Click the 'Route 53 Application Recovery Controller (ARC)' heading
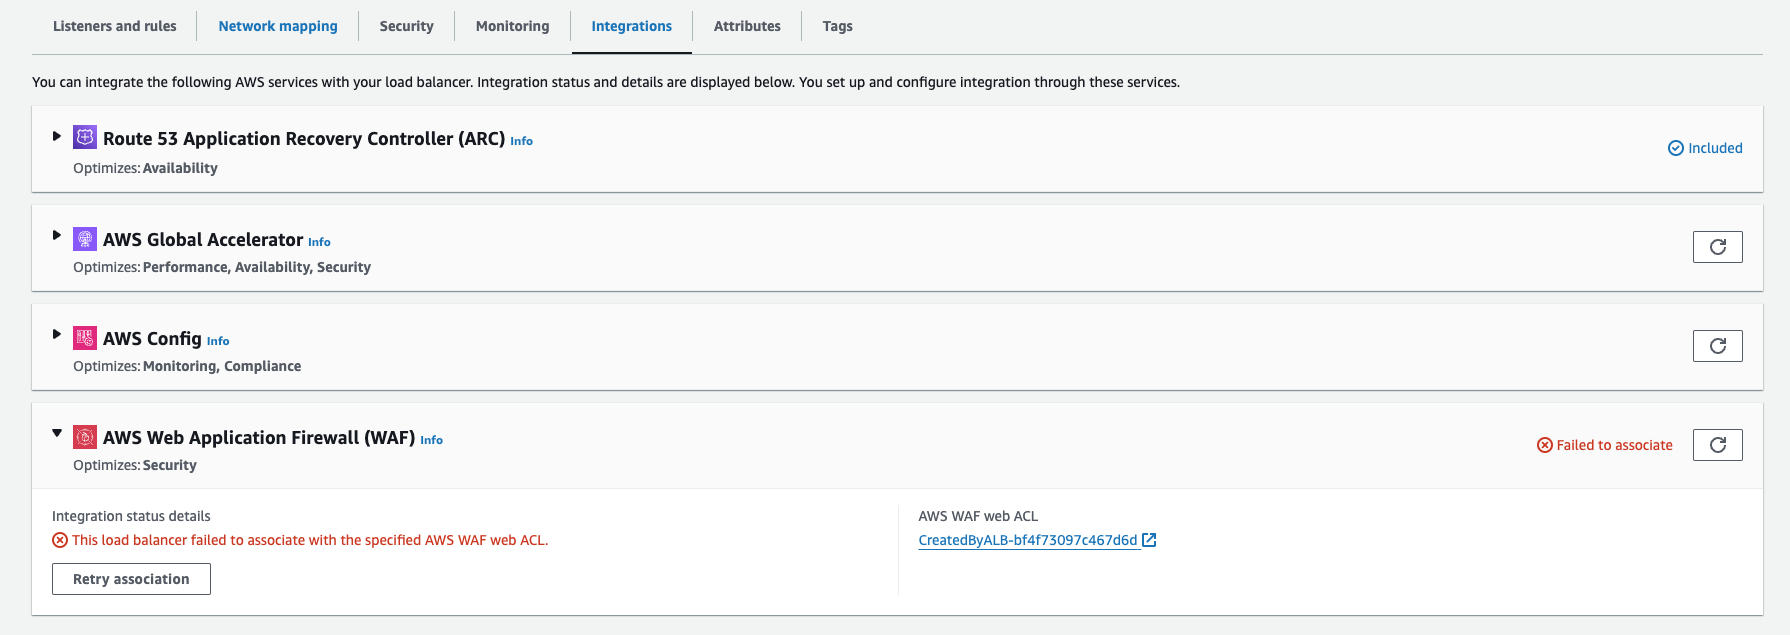The image size is (1790, 635). click(304, 139)
